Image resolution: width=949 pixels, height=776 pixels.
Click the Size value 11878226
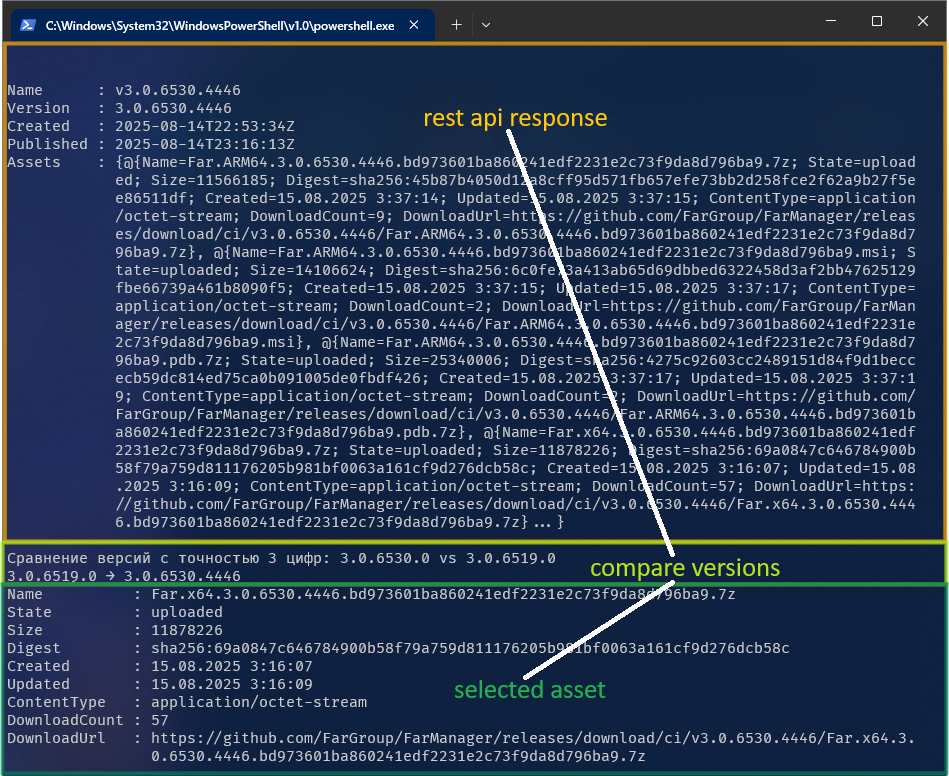(x=187, y=630)
